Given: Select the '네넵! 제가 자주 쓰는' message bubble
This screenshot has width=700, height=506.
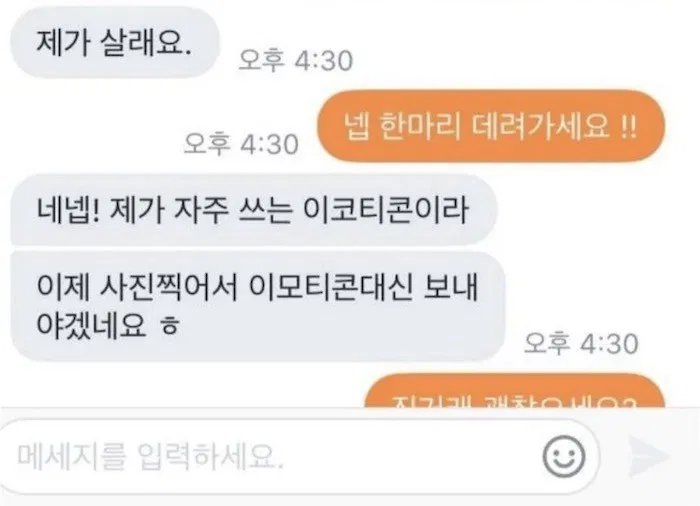Looking at the screenshot, I should (x=254, y=209).
